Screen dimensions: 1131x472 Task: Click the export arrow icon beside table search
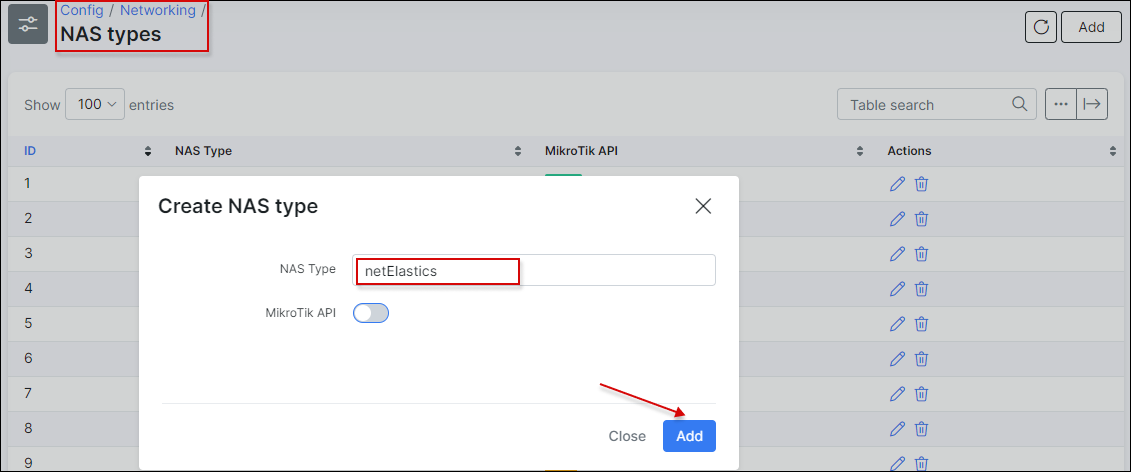tap(1092, 104)
